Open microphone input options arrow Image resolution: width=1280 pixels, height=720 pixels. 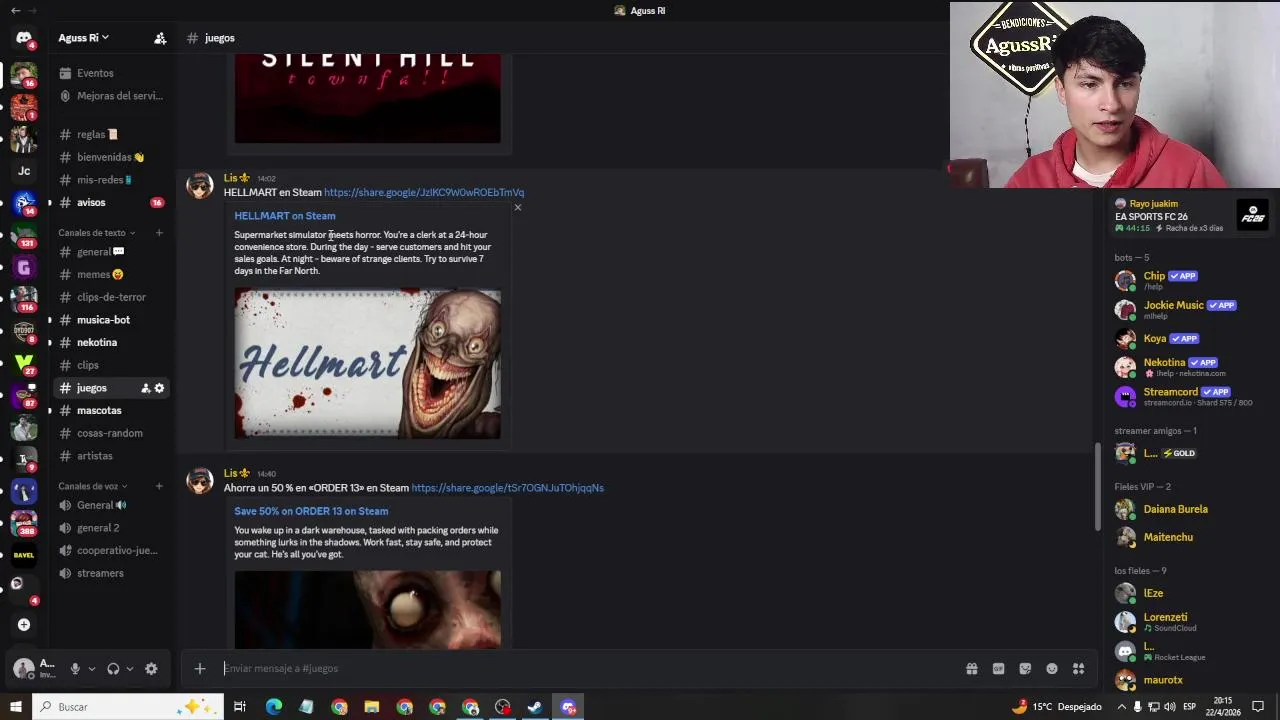[91, 669]
